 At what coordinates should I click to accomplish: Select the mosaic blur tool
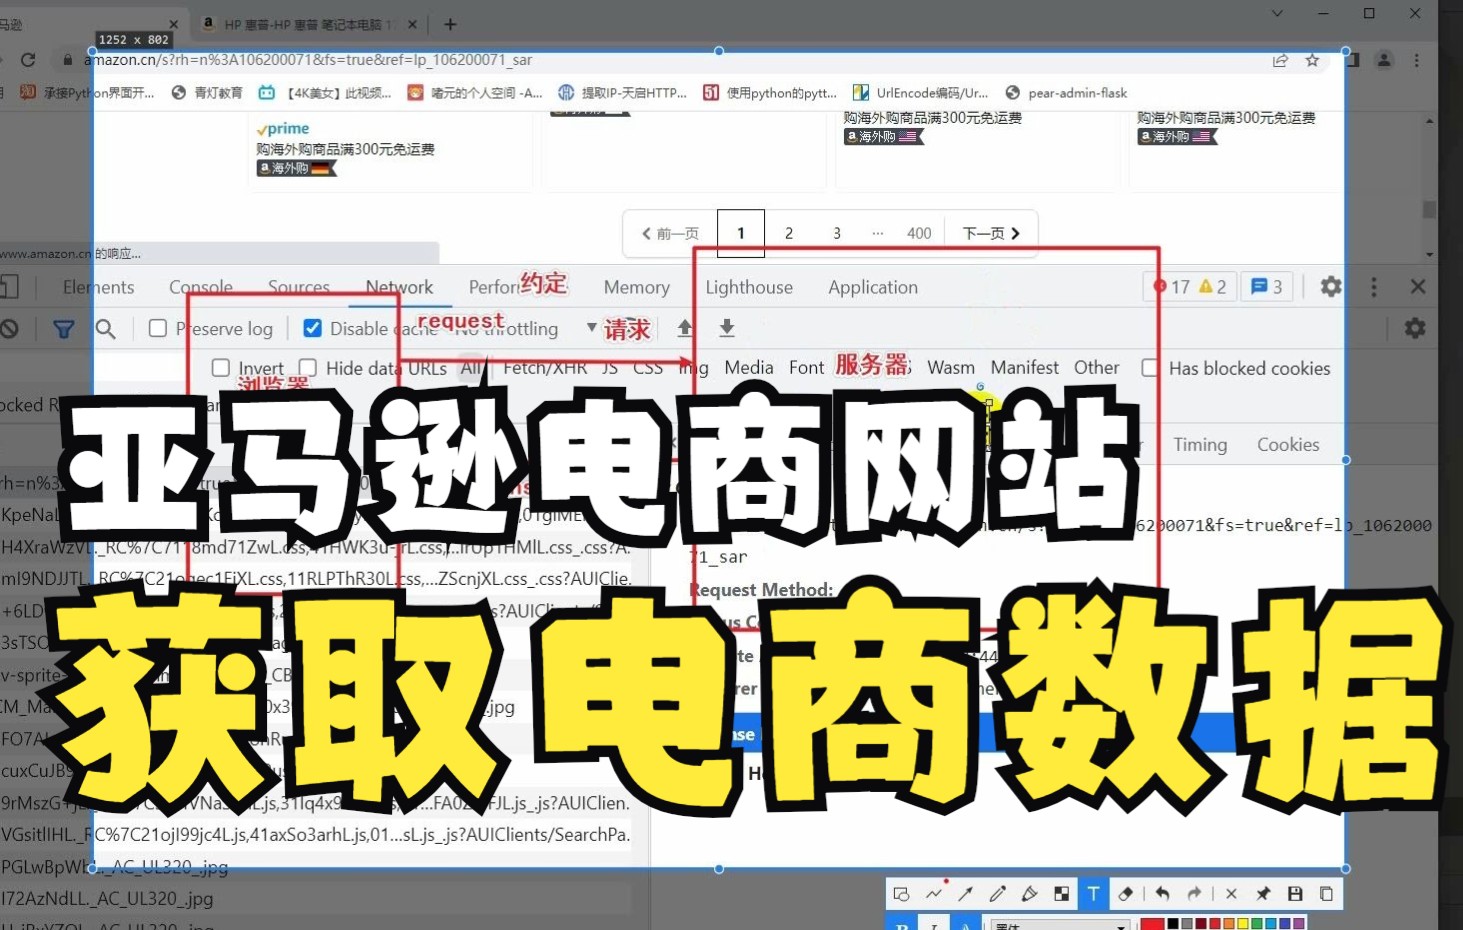click(1061, 894)
